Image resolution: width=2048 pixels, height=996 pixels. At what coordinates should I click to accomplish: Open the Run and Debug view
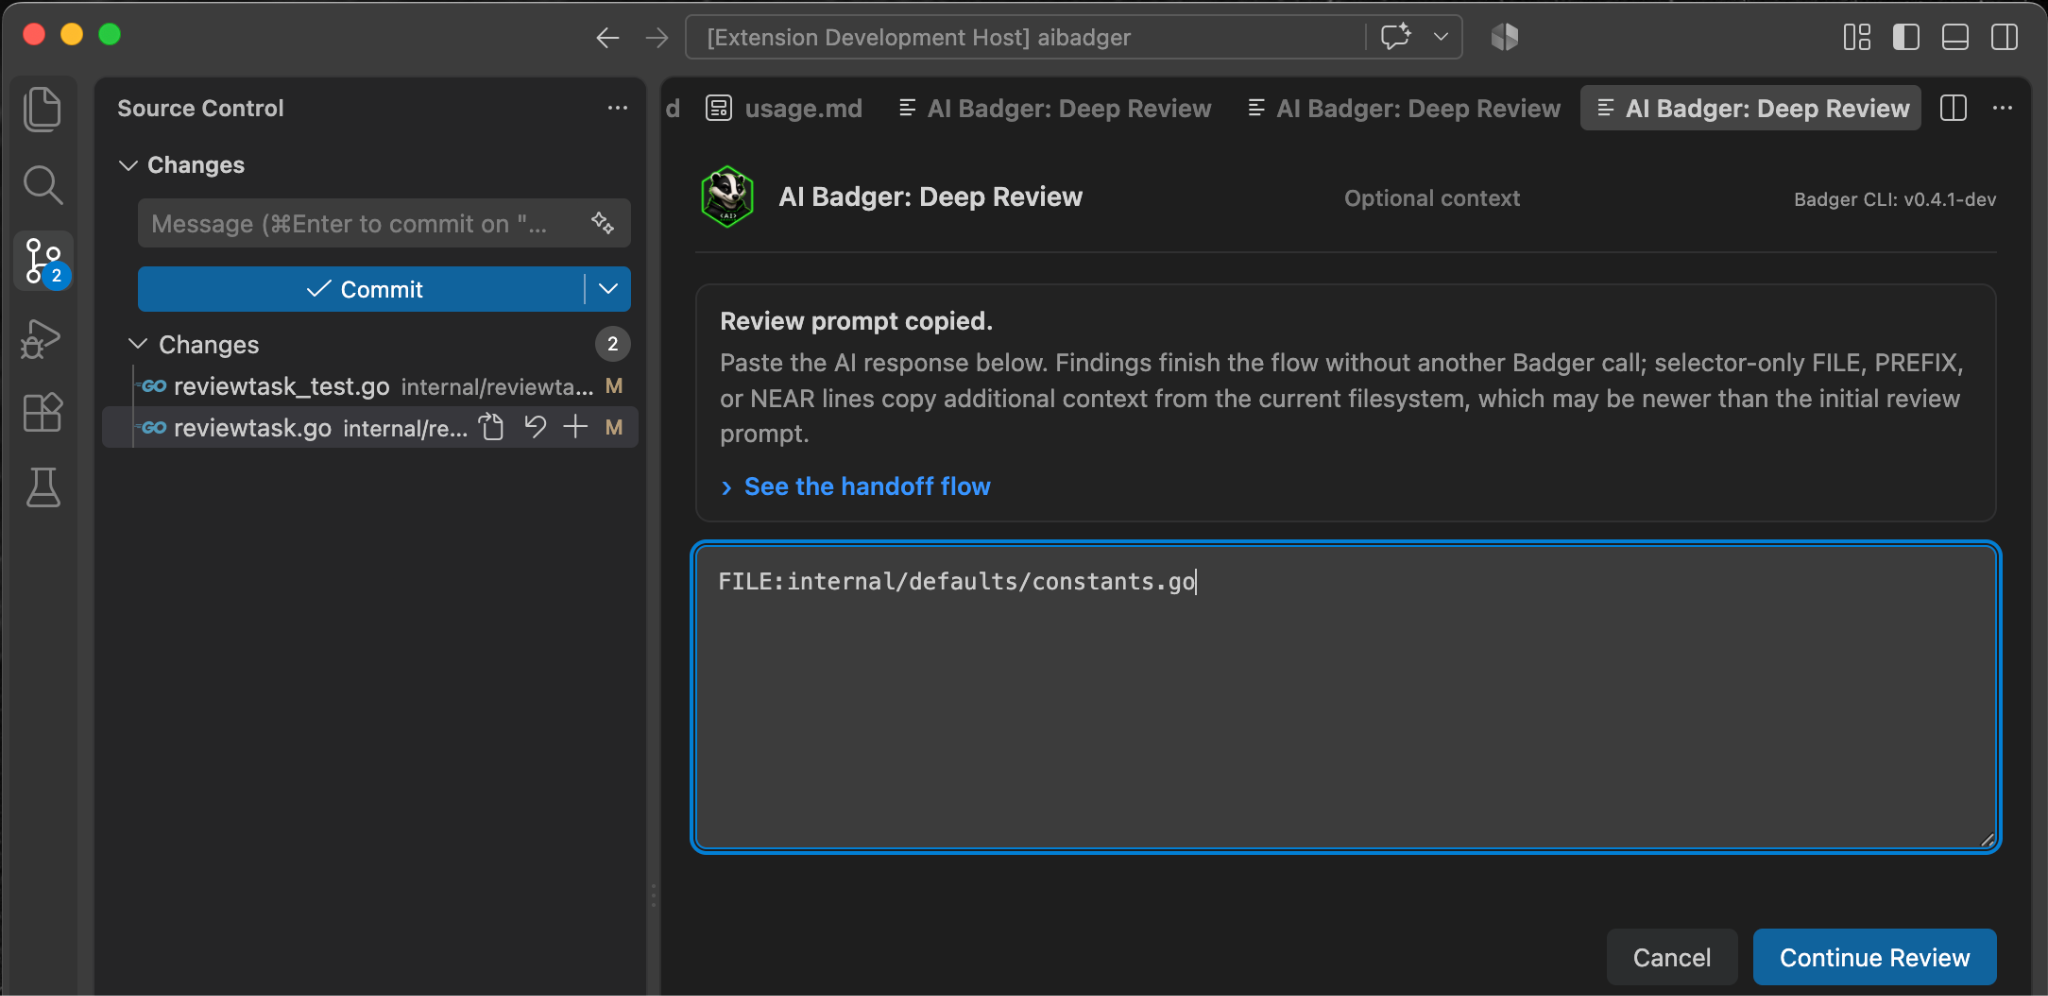pyautogui.click(x=42, y=338)
